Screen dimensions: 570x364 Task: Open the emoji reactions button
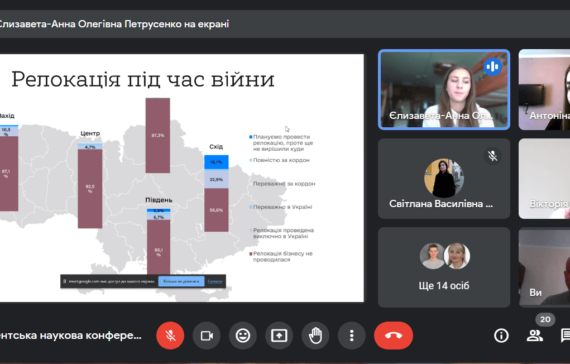(x=243, y=335)
